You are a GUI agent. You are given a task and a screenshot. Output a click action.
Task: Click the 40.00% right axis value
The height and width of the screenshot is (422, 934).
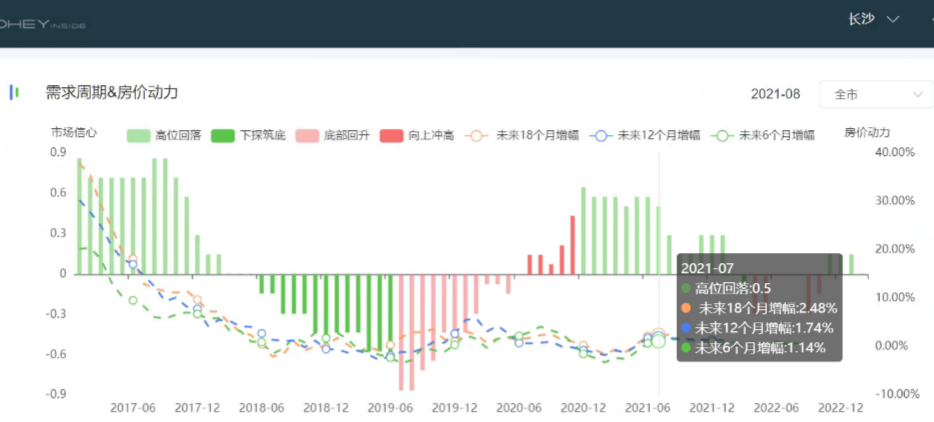tap(895, 152)
